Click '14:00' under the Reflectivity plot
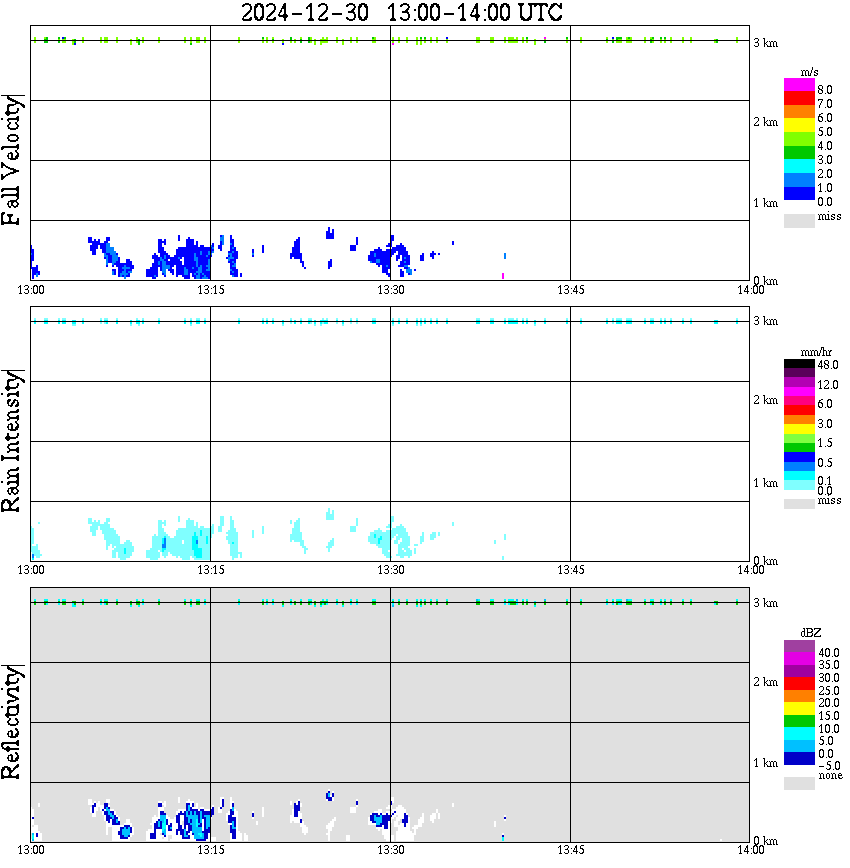 pyautogui.click(x=751, y=850)
